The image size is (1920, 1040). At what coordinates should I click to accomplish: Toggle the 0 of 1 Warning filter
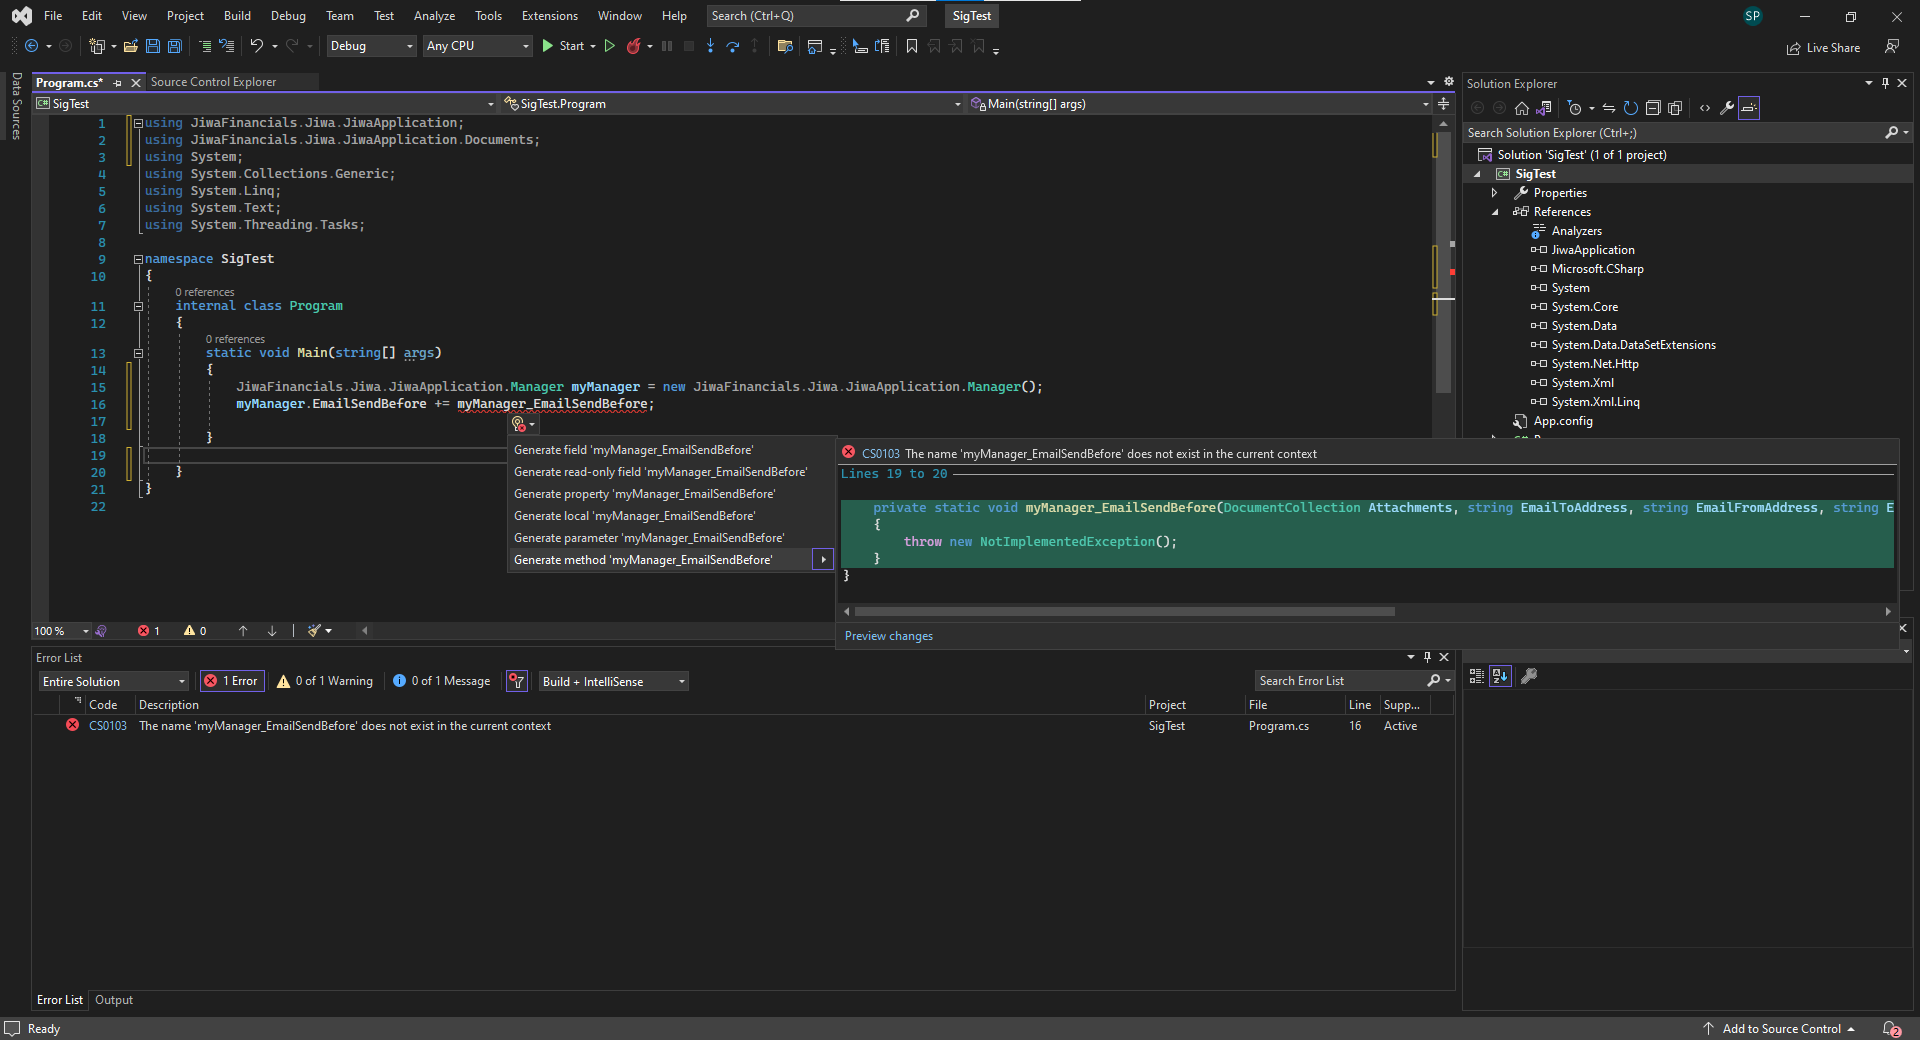325,681
